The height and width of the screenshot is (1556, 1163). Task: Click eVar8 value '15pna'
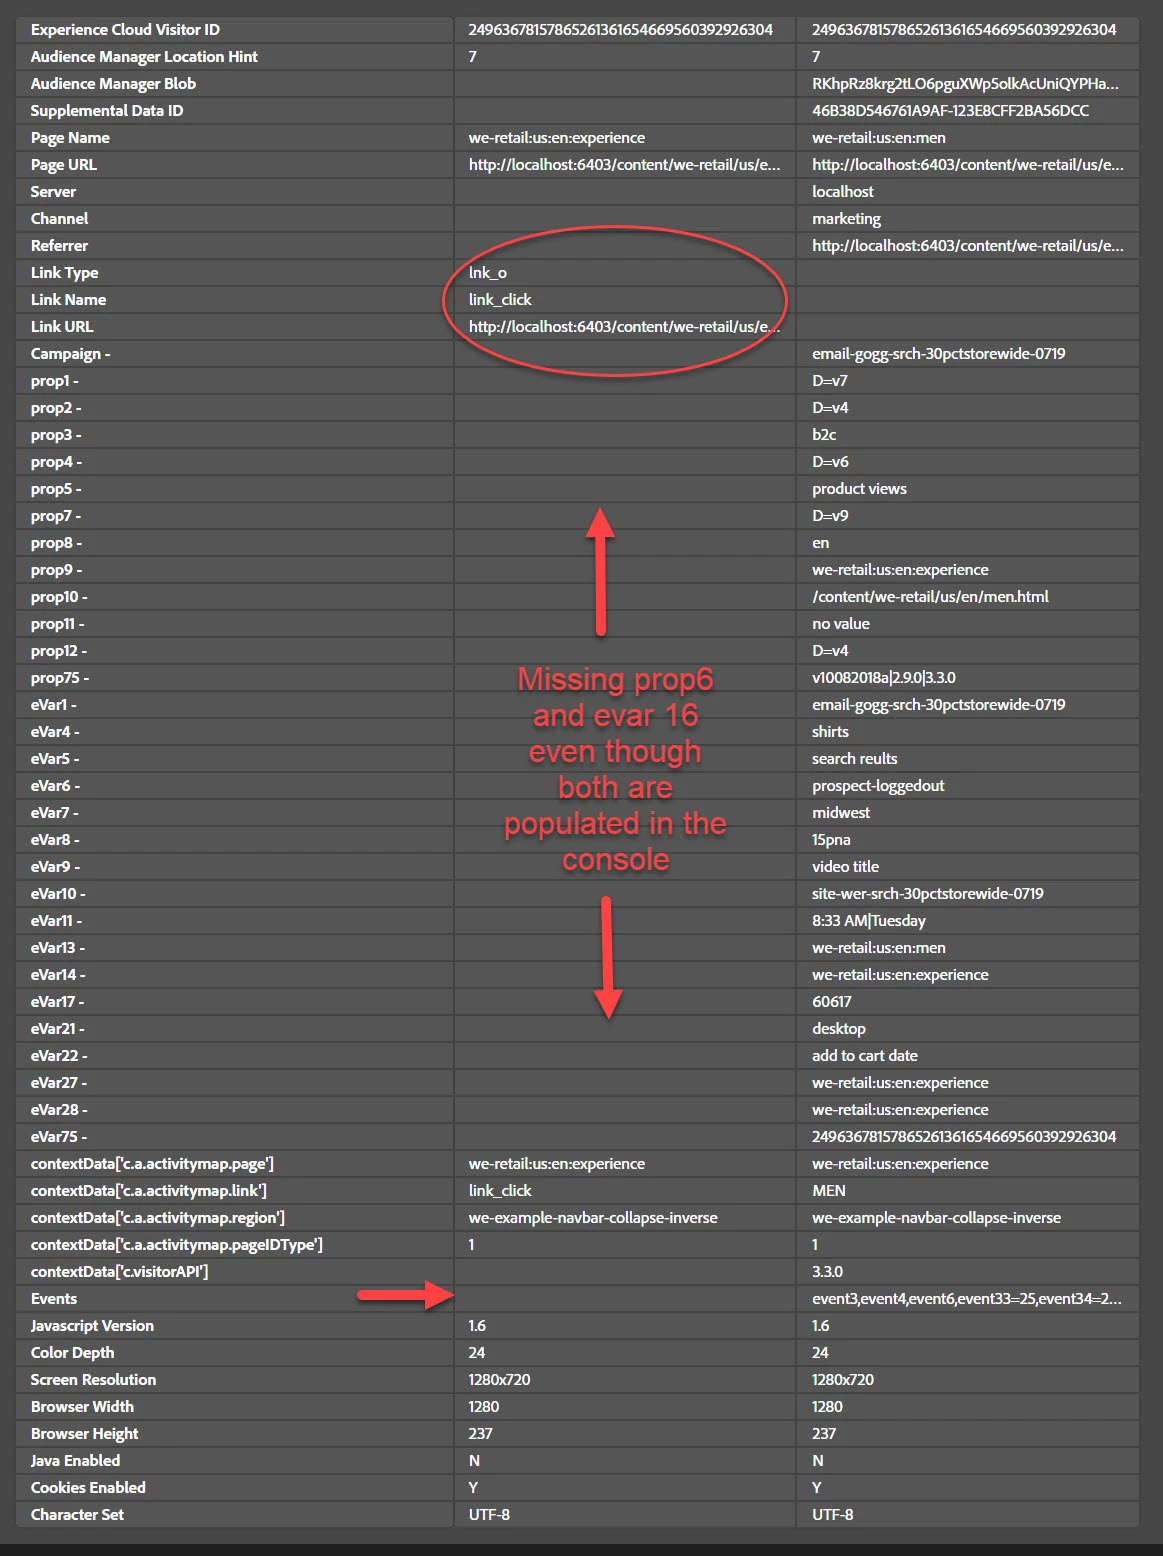(x=831, y=840)
